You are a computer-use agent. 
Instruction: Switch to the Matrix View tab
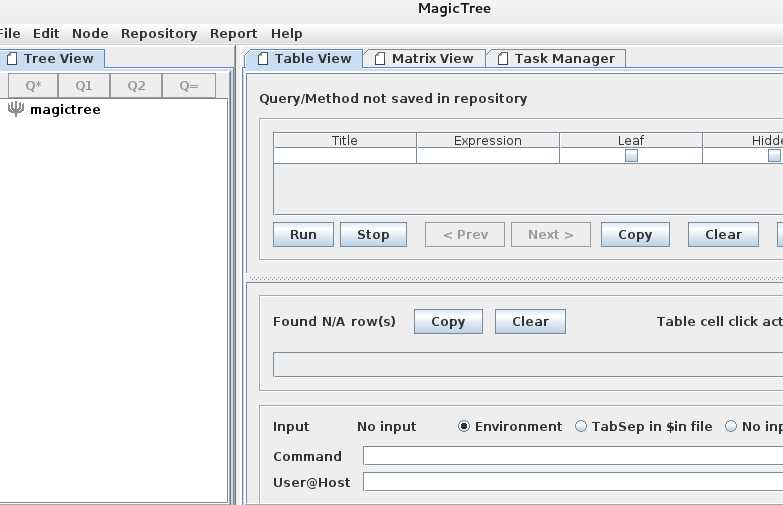tap(424, 58)
